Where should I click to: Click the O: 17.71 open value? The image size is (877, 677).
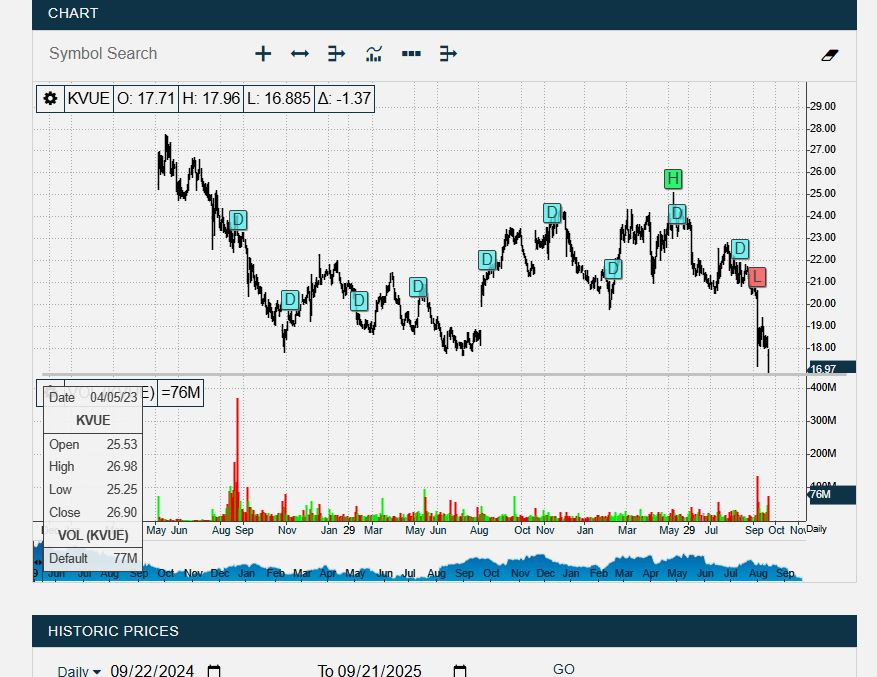[145, 98]
